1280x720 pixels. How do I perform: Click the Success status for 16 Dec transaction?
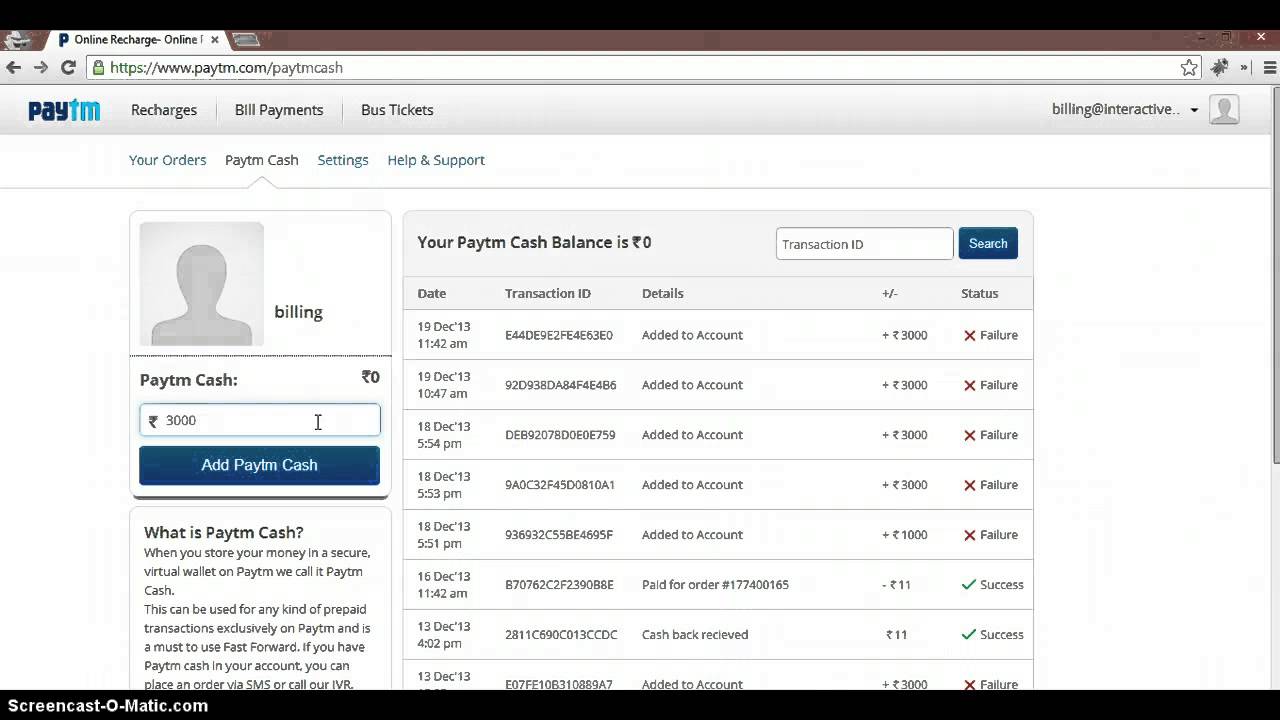[x=992, y=585]
